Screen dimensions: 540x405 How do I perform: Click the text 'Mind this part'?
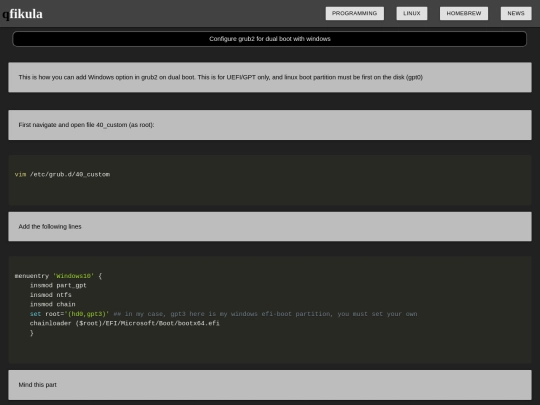tap(38, 385)
